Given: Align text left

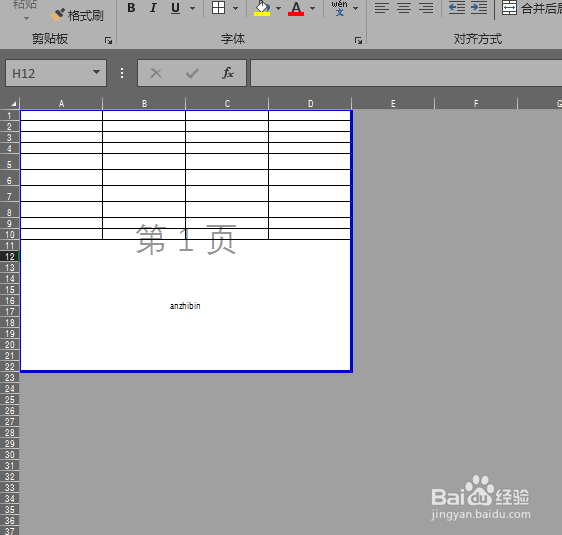Looking at the screenshot, I should pyautogui.click(x=382, y=8).
